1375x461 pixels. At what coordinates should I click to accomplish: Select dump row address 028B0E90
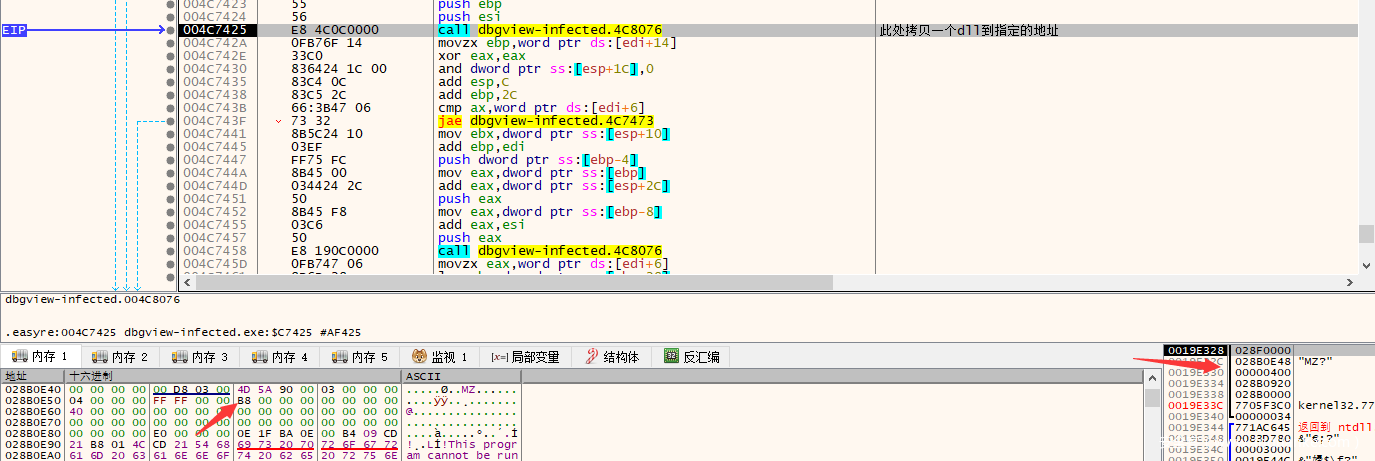[x=31, y=443]
